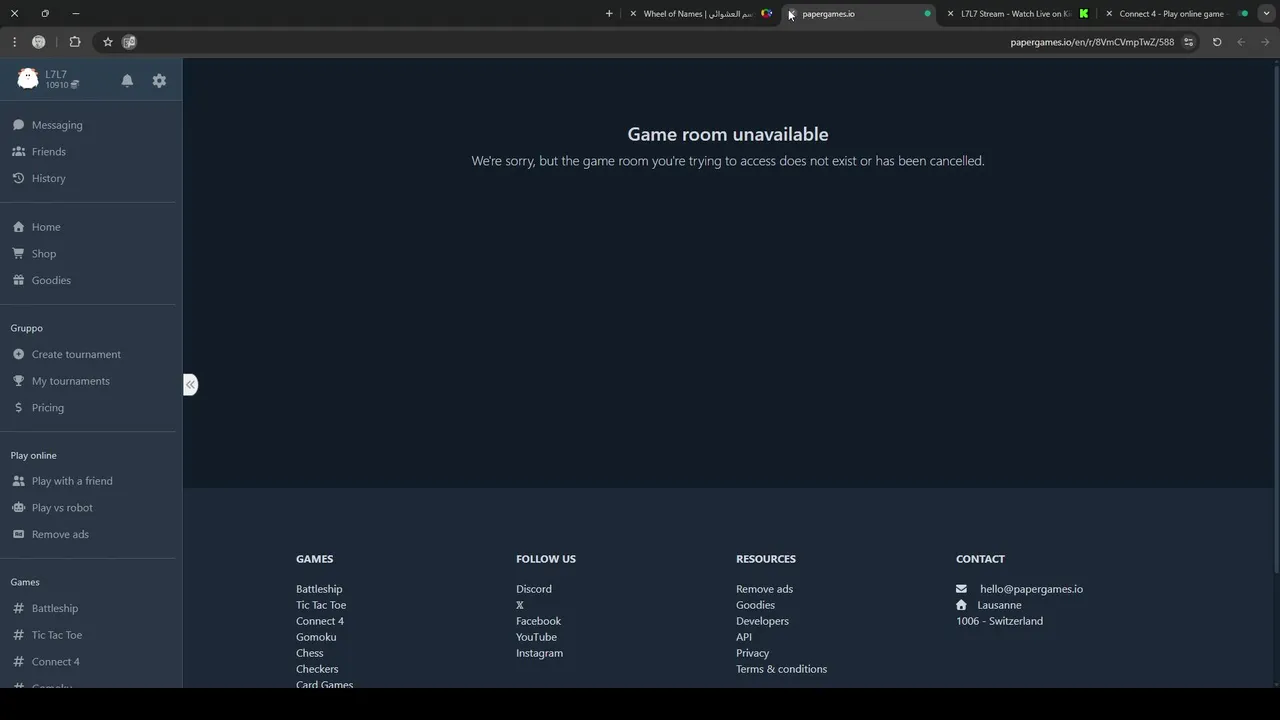The height and width of the screenshot is (720, 1280).
Task: Open a new browser tab
Action: click(x=609, y=14)
